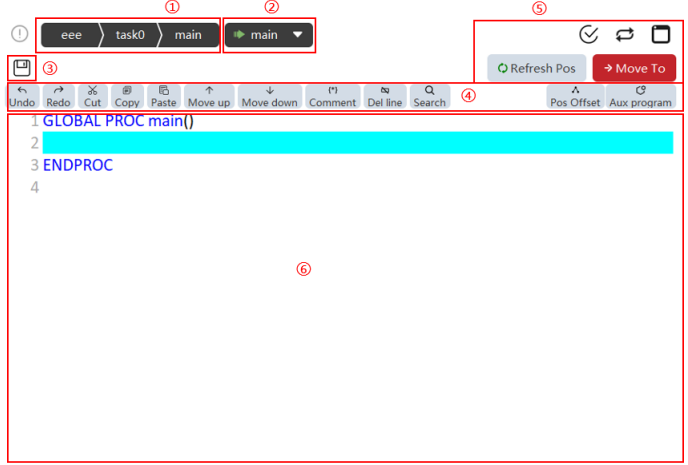Open the main procedure dropdown
Image resolution: width=688 pixels, height=465 pixels.
(269, 35)
